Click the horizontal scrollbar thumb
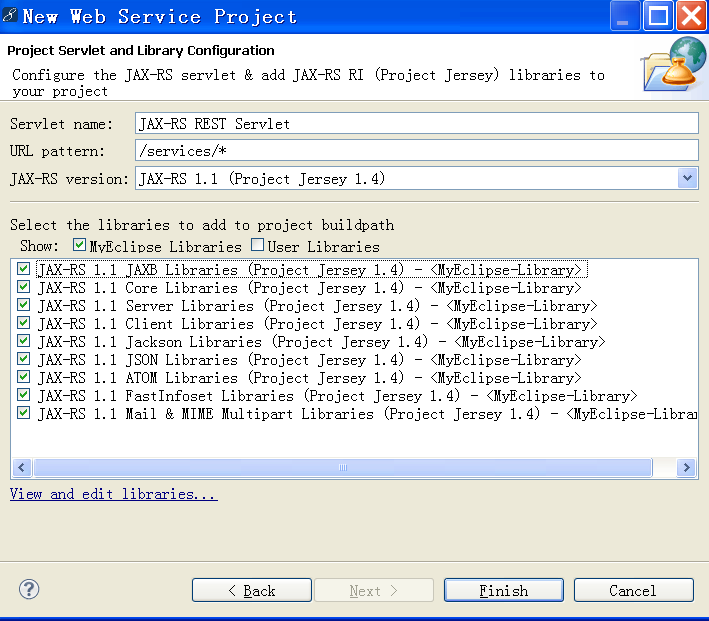 343,467
